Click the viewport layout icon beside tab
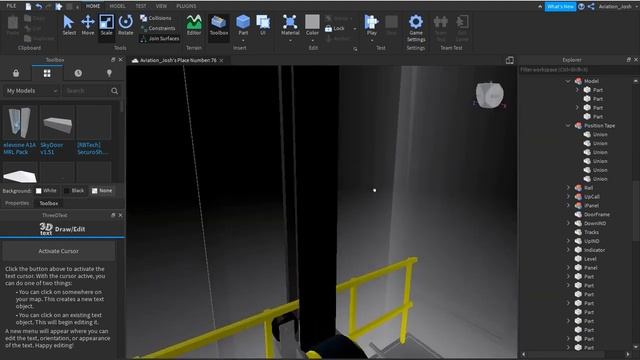This screenshot has height=360, width=640. (x=510, y=60)
